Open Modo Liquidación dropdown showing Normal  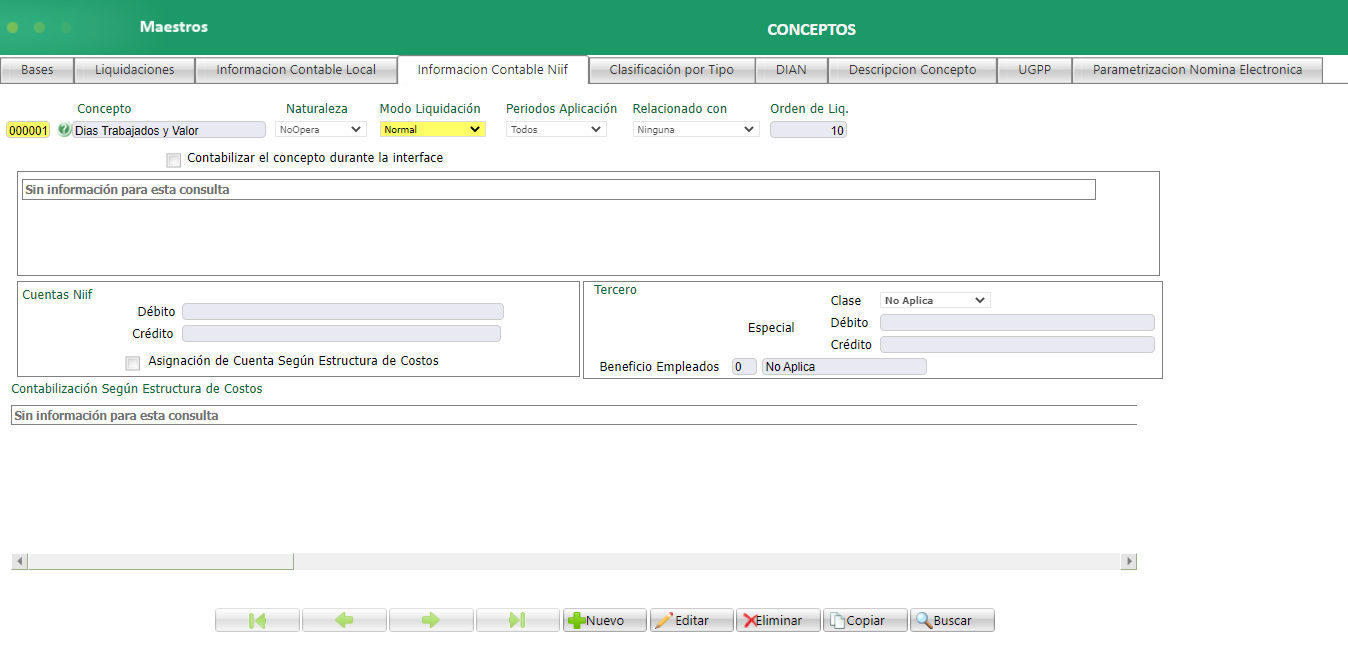[x=433, y=129]
